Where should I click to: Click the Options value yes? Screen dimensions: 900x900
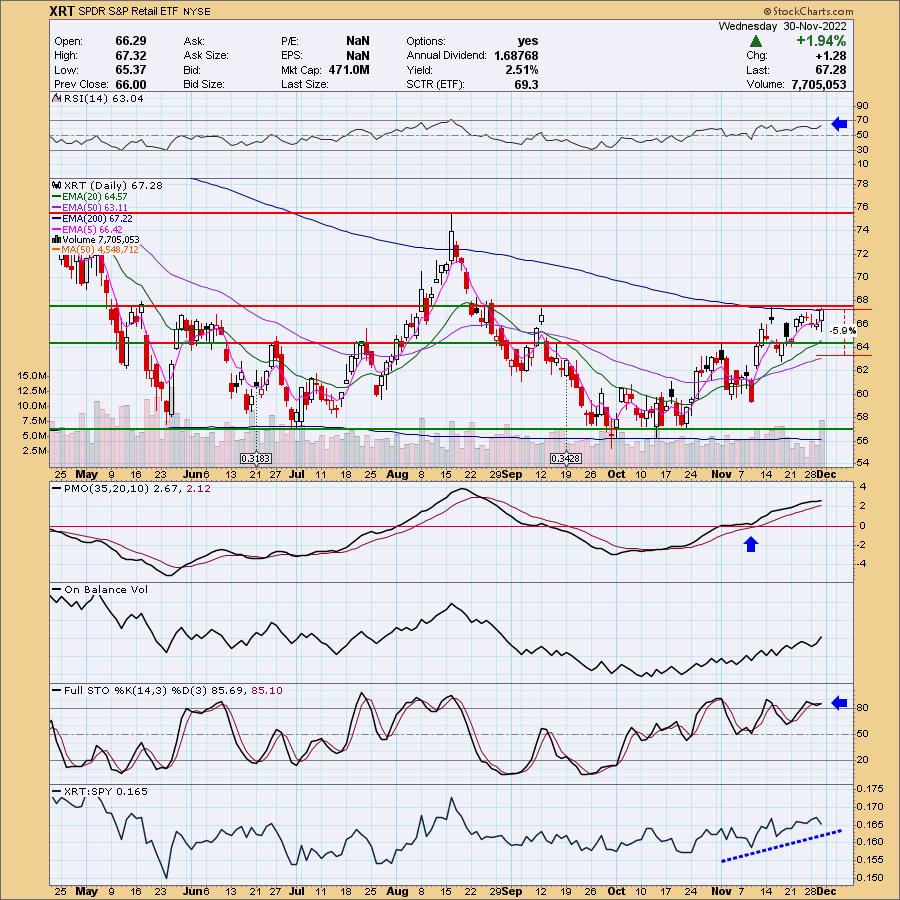pyautogui.click(x=528, y=41)
